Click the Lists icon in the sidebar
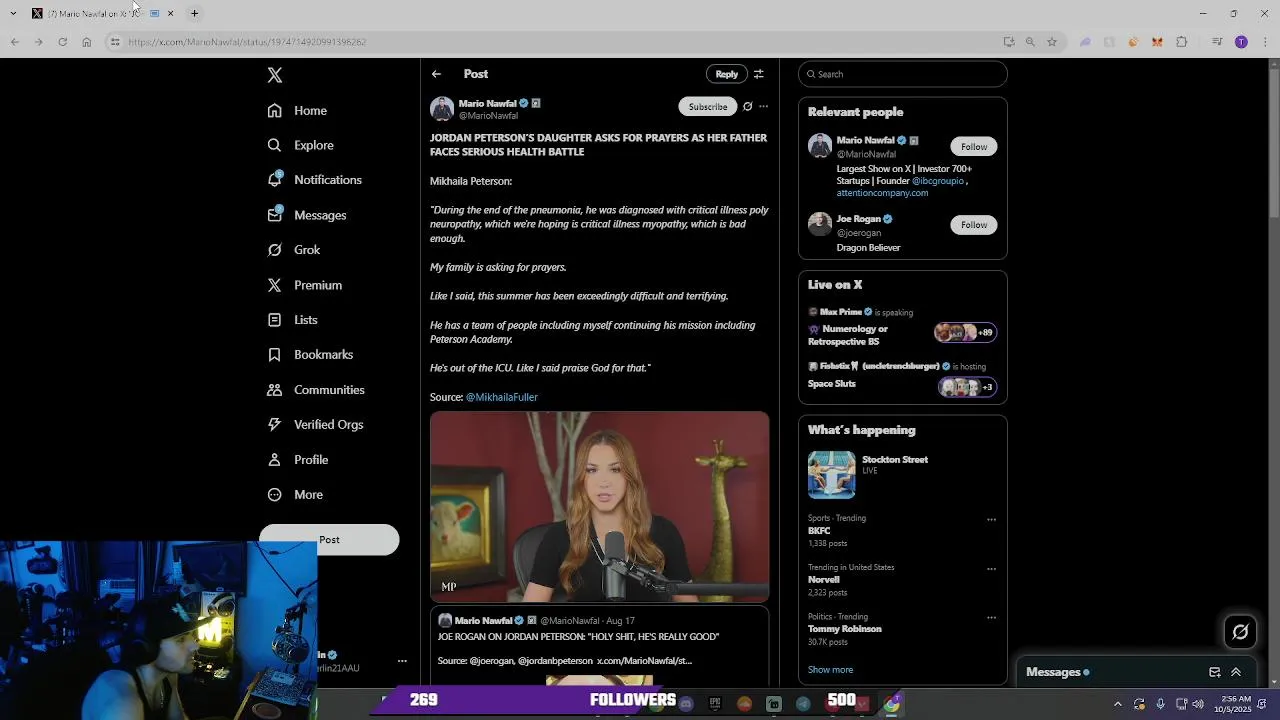This screenshot has height=720, width=1280. pyautogui.click(x=274, y=320)
